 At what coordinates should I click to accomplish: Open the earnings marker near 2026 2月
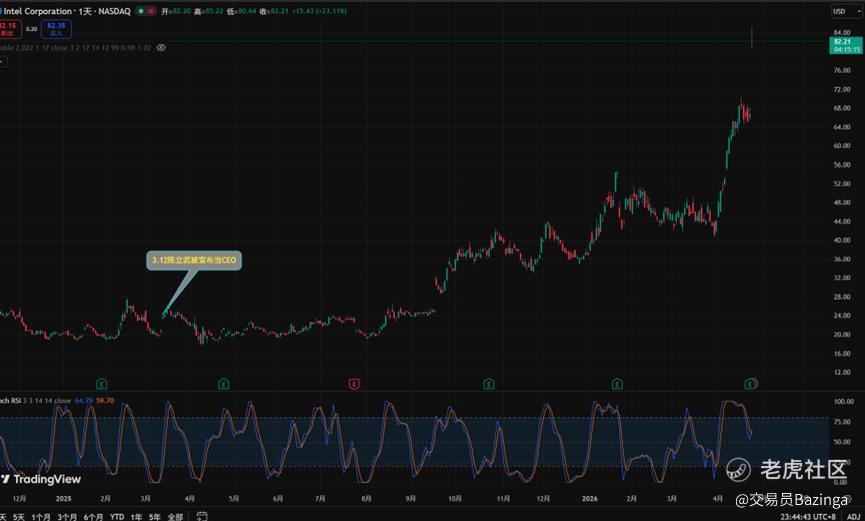[617, 384]
